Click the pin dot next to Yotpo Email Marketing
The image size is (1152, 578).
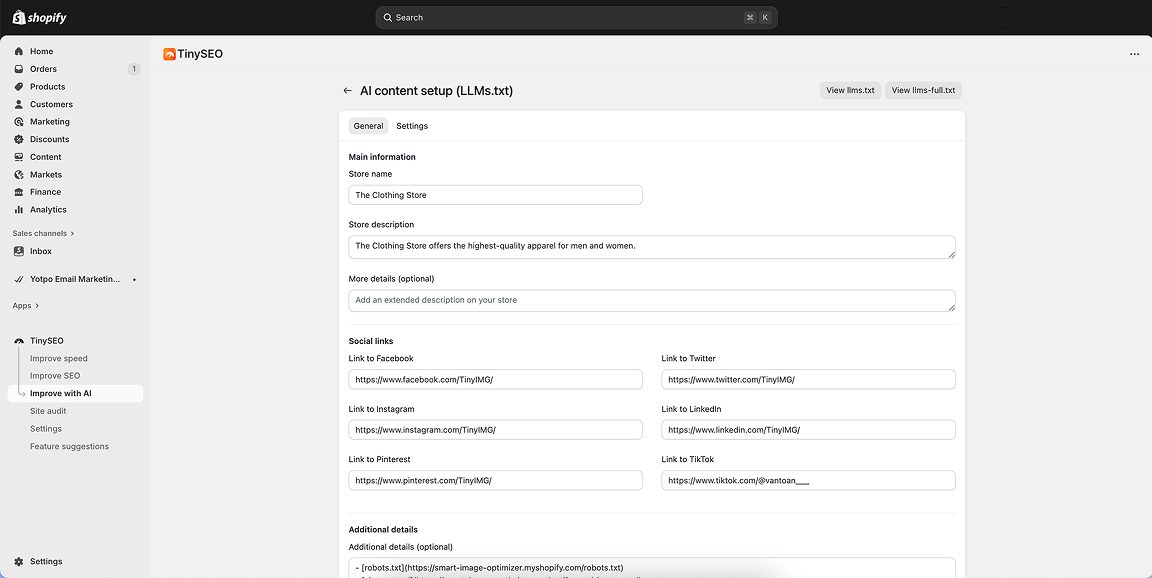[134, 280]
